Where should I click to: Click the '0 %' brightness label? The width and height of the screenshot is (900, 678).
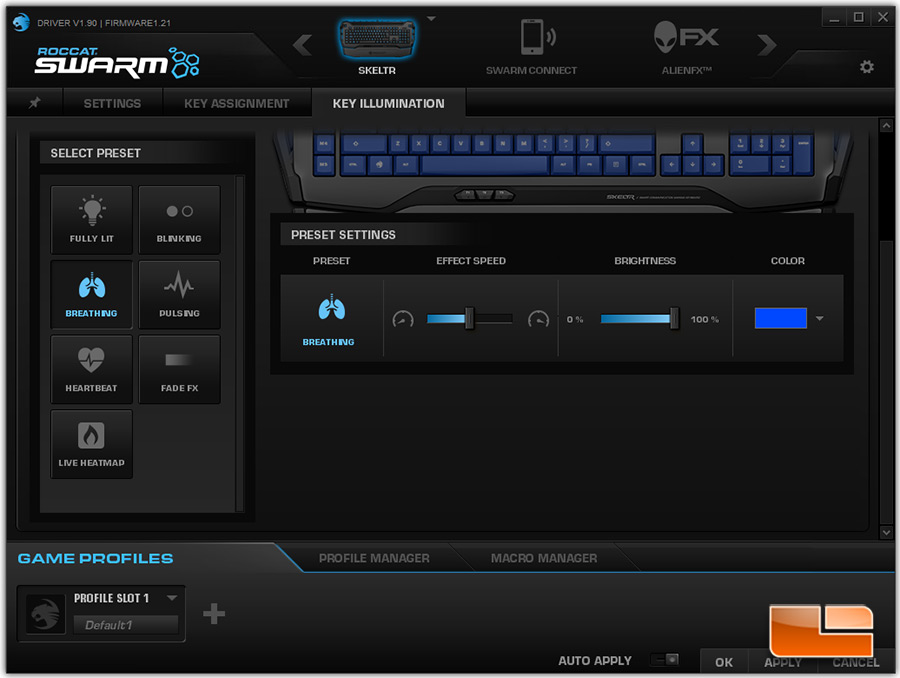pos(575,319)
